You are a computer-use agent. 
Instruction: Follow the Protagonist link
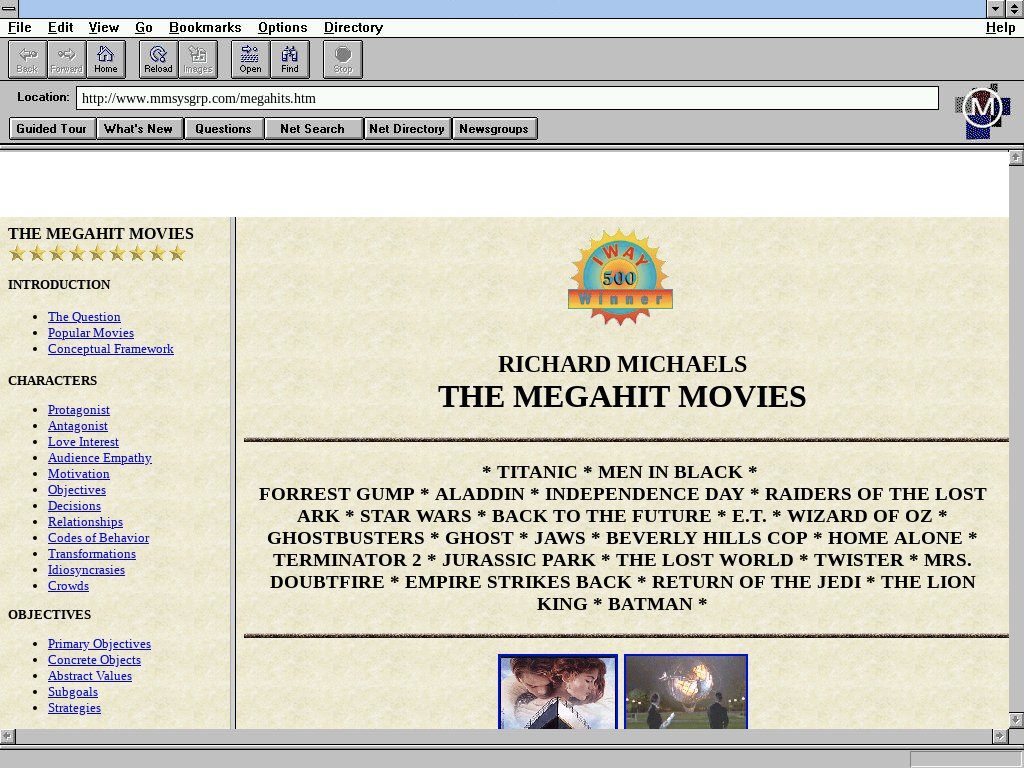tap(79, 410)
